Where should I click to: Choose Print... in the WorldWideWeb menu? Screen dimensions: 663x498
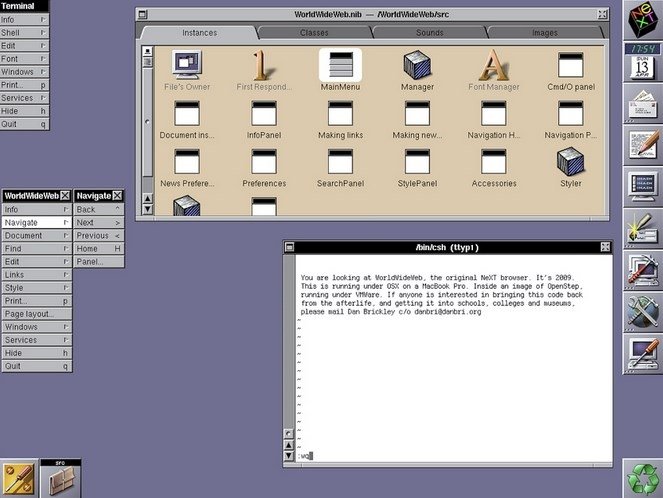click(x=37, y=301)
